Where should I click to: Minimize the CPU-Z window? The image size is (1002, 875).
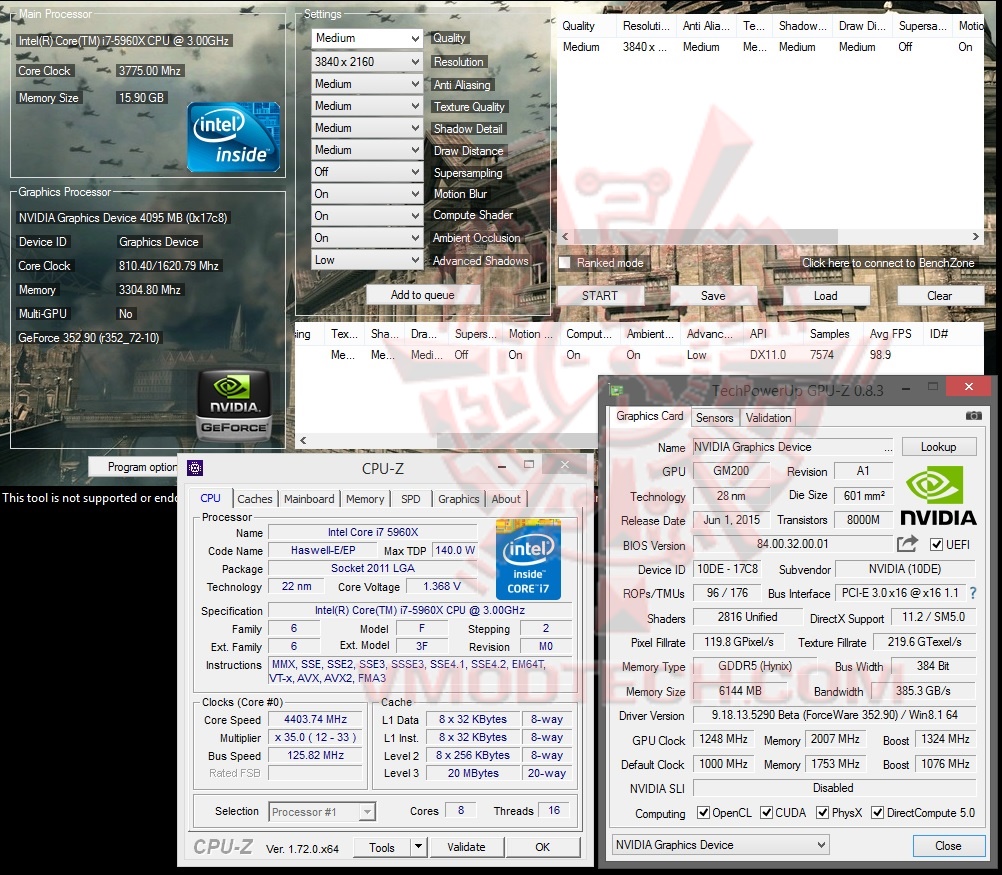point(502,467)
